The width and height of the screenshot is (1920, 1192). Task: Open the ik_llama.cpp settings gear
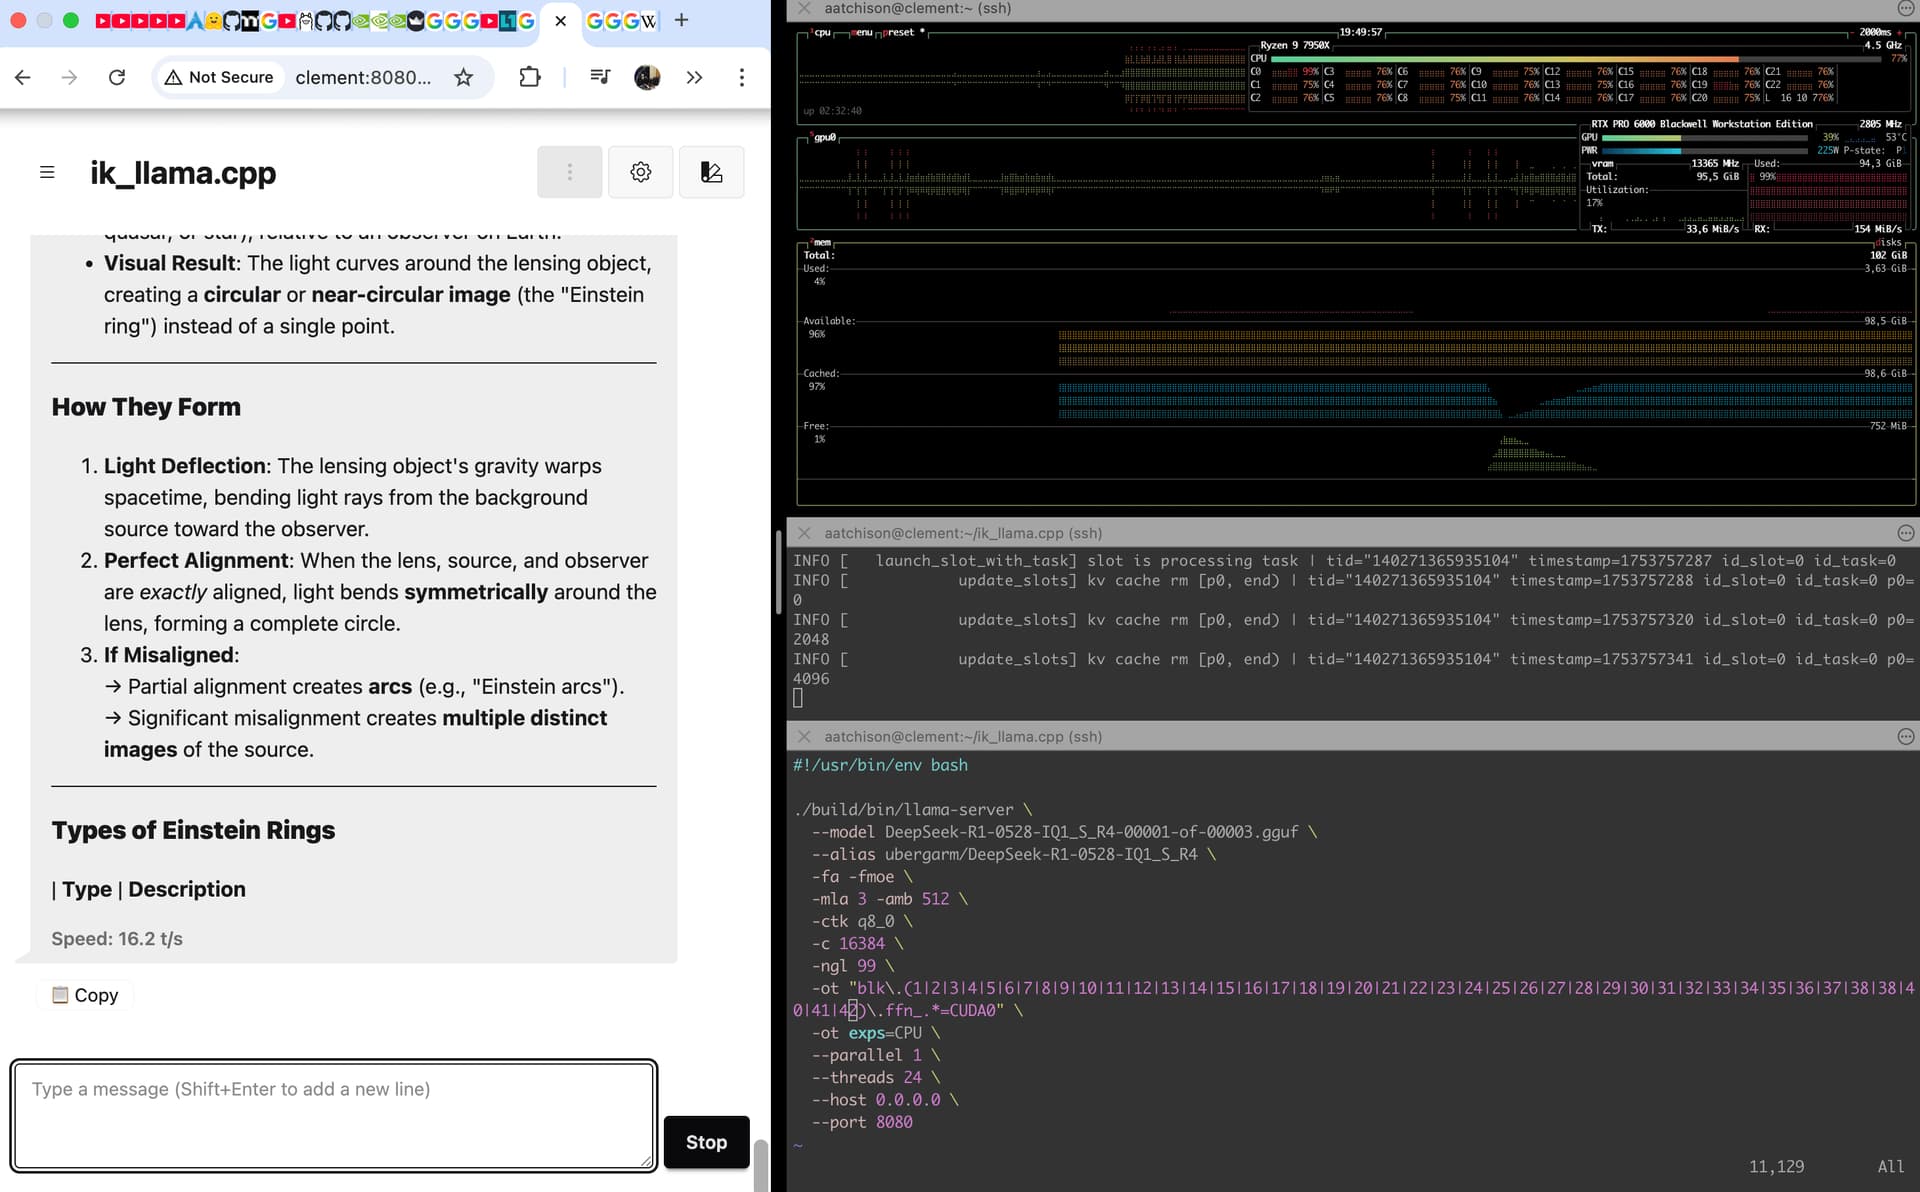pos(640,172)
